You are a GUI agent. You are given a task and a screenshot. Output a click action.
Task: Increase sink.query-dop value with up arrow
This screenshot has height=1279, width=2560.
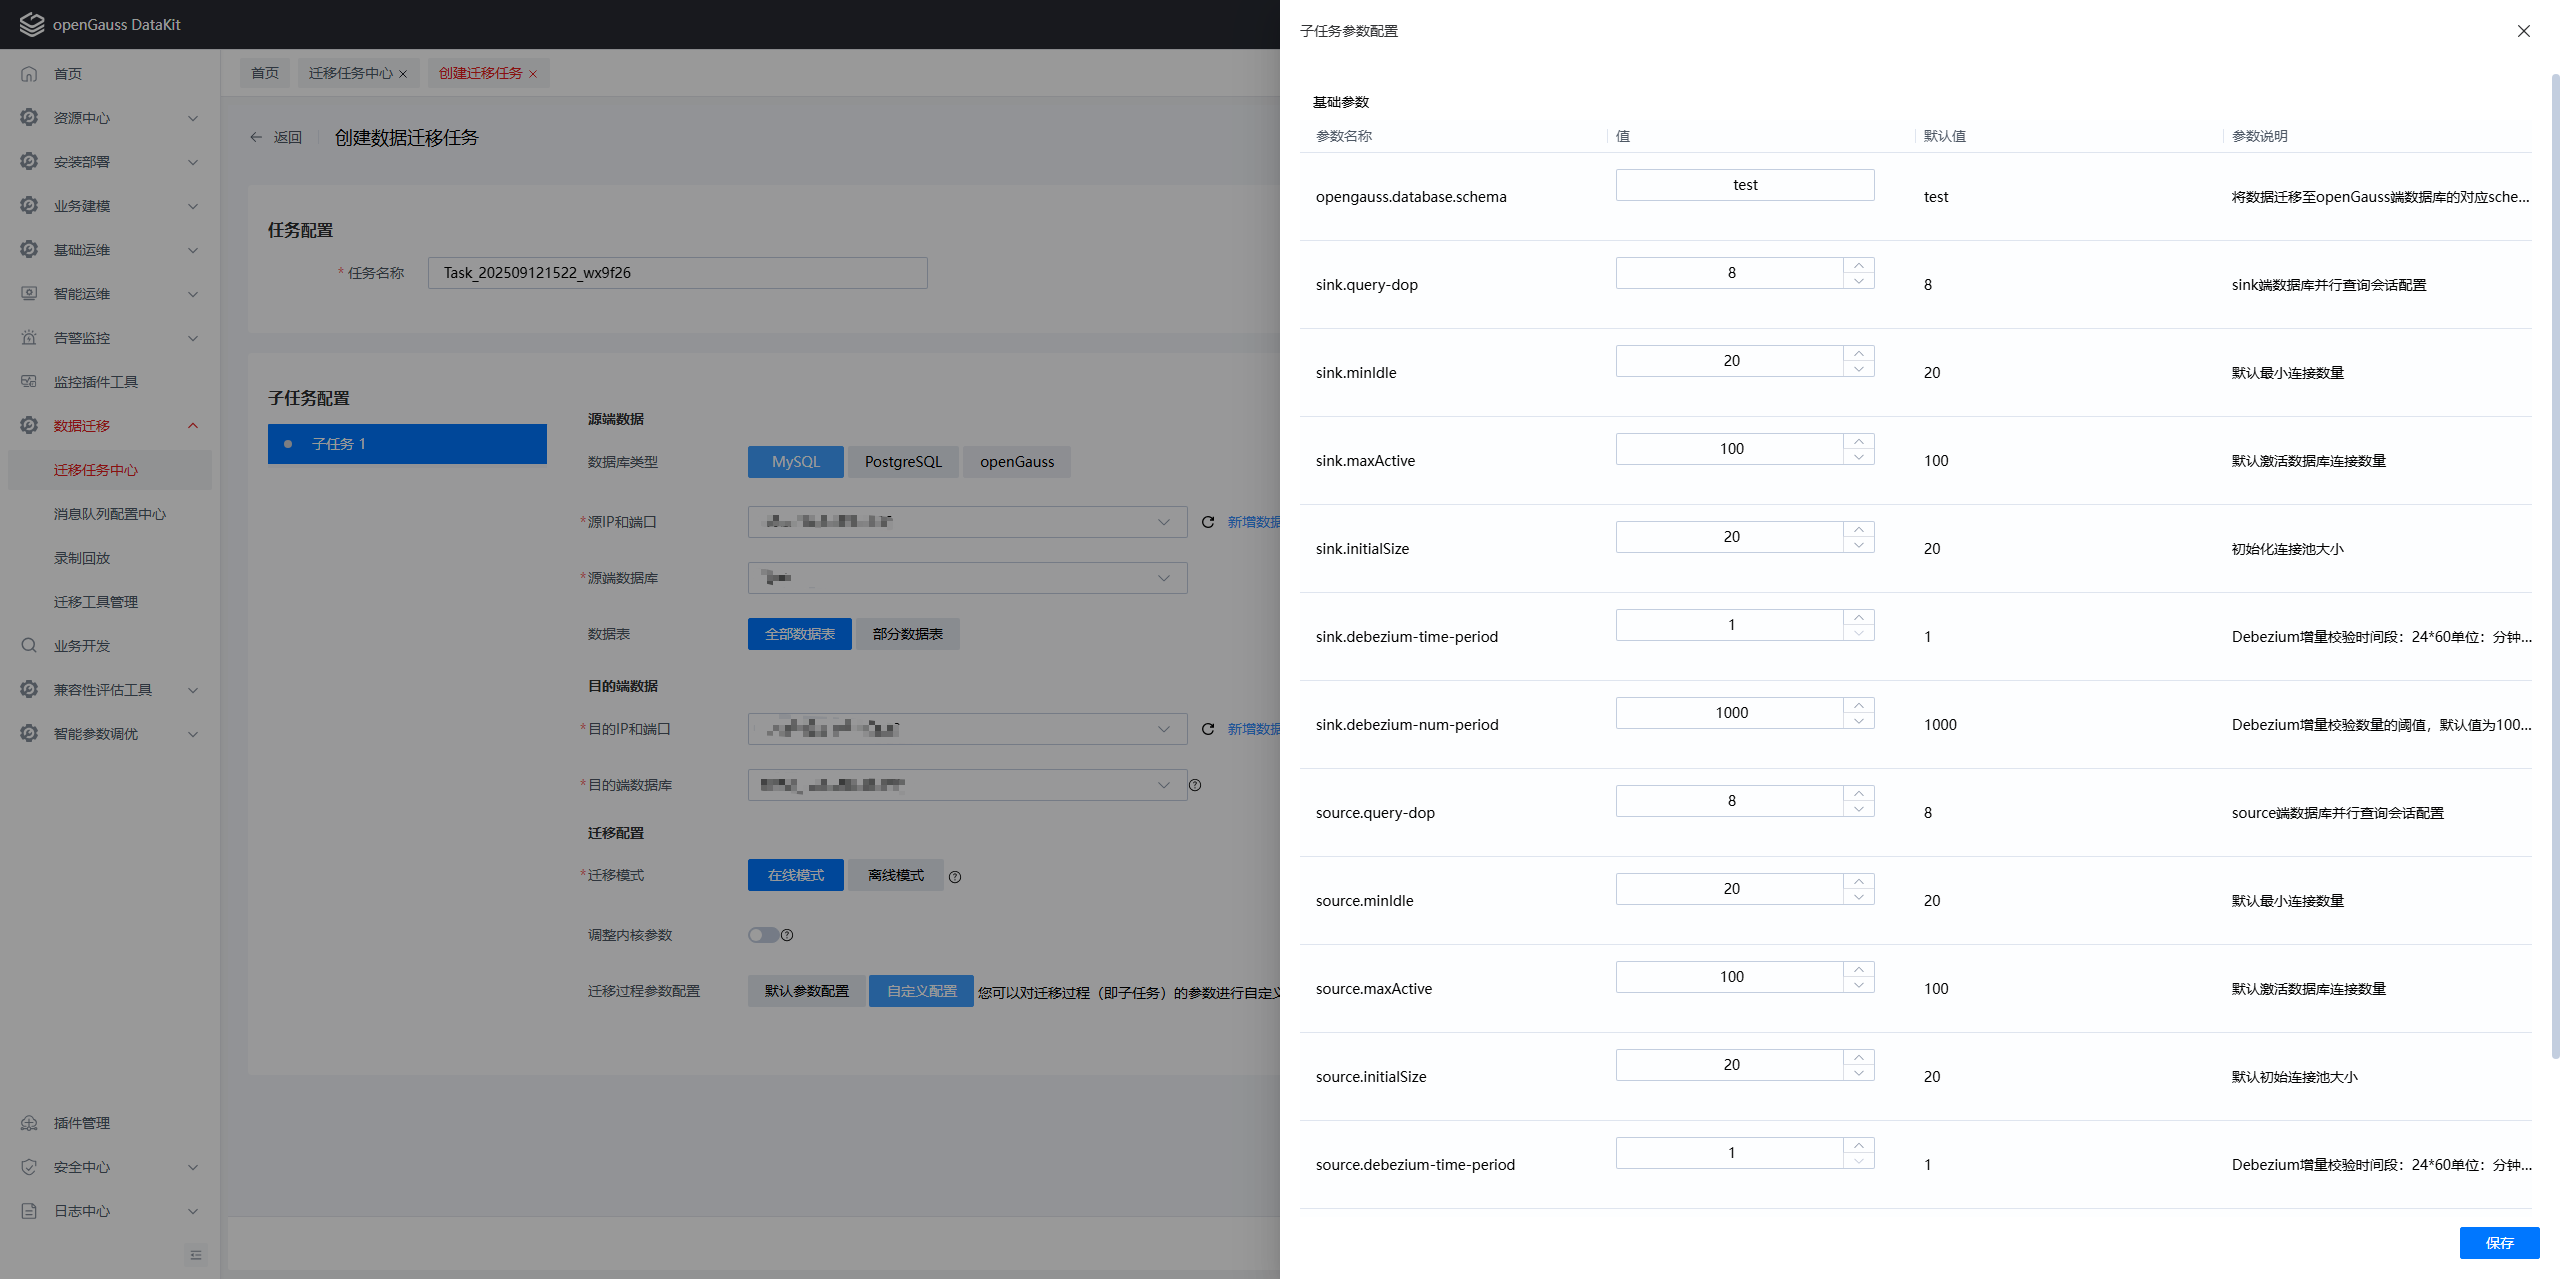1858,266
